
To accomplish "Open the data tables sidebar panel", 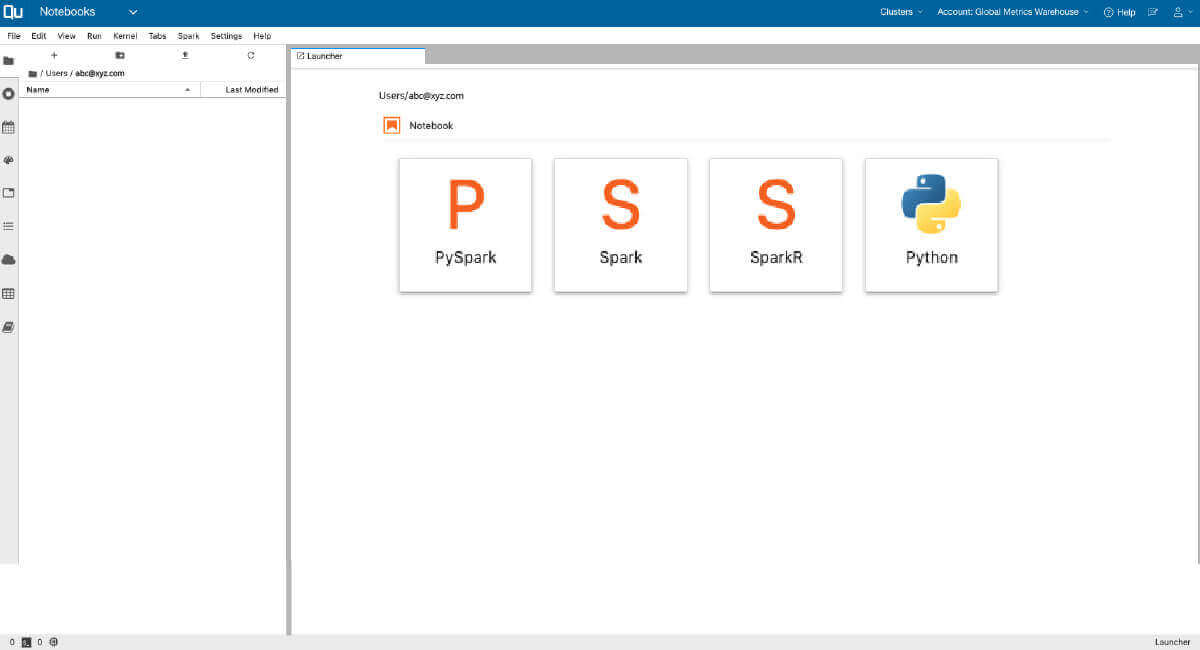I will point(8,293).
